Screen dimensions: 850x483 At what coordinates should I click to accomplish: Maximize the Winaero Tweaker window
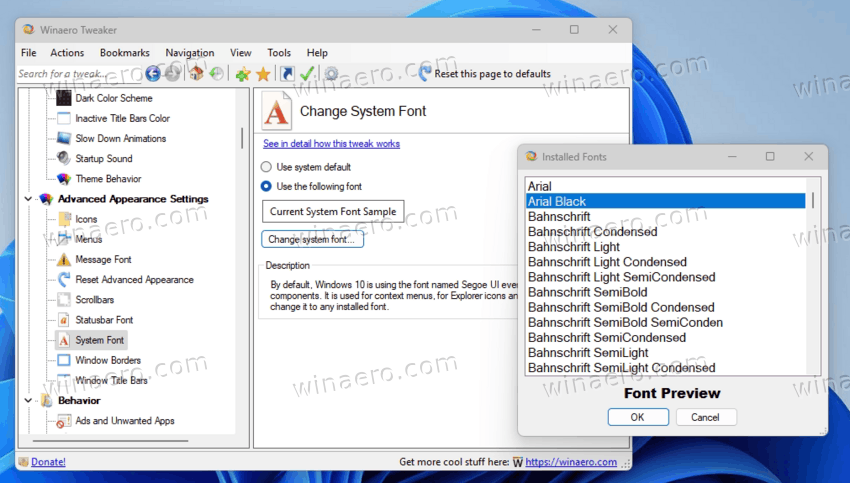point(574,30)
